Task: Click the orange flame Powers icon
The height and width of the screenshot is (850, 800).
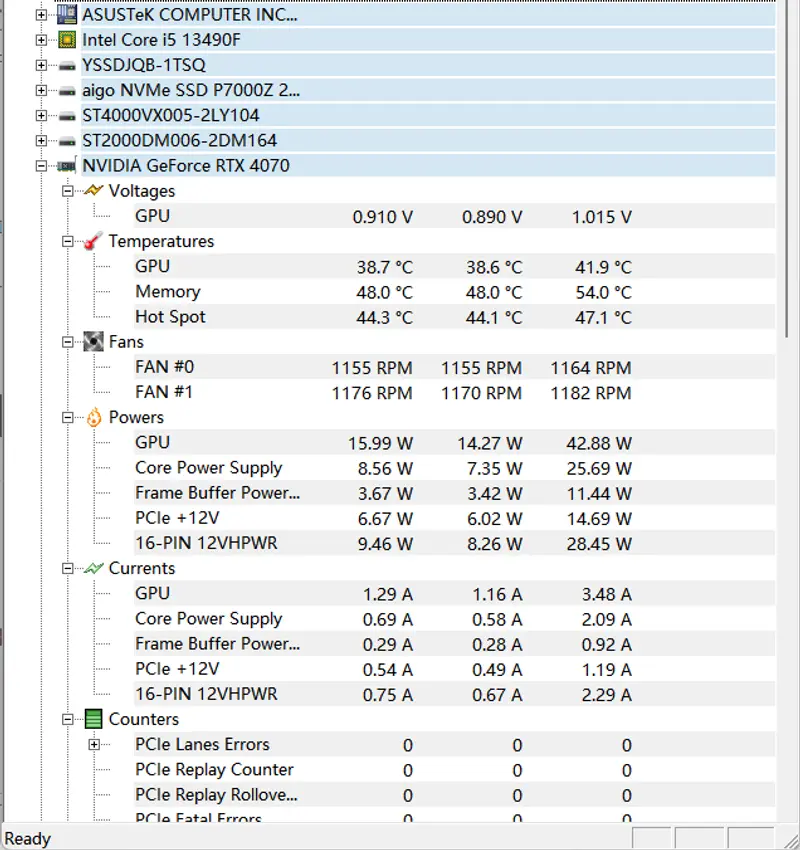Action: [94, 417]
